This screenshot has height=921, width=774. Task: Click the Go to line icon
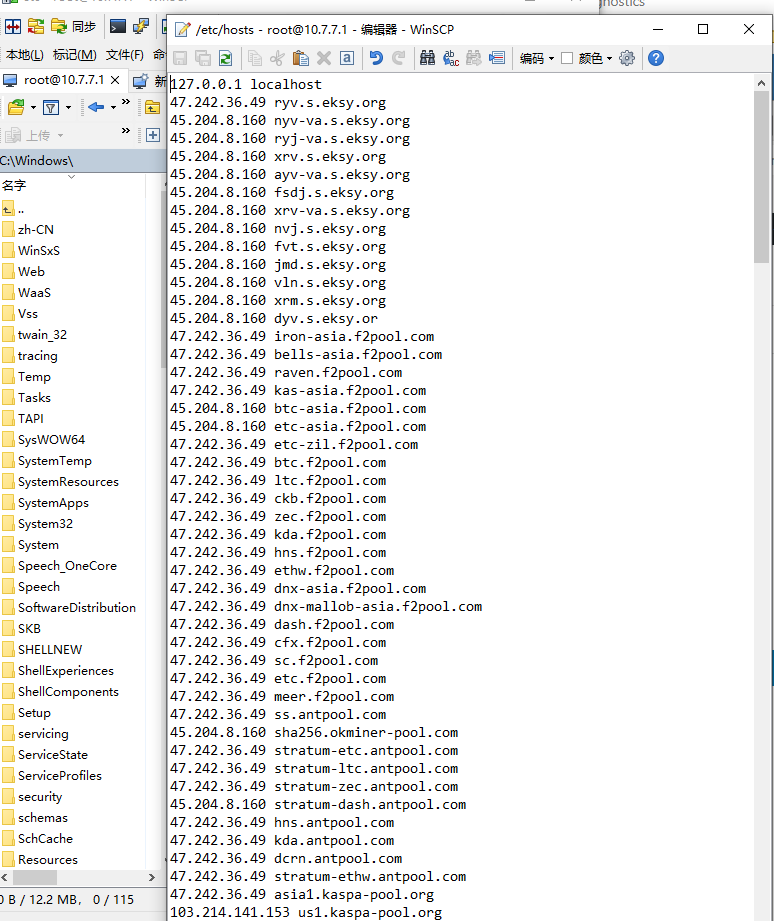(497, 58)
